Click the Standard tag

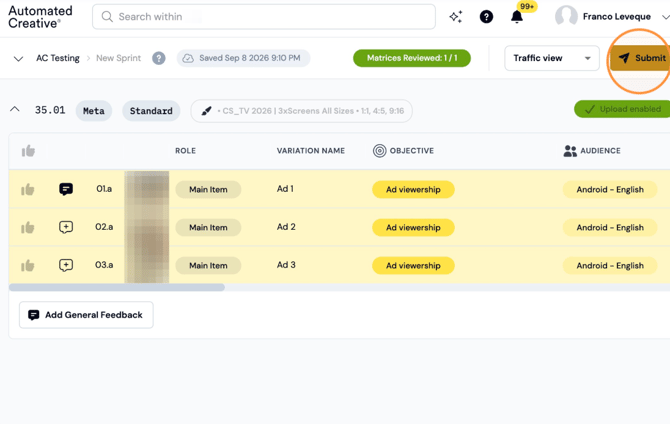pyautogui.click(x=151, y=111)
